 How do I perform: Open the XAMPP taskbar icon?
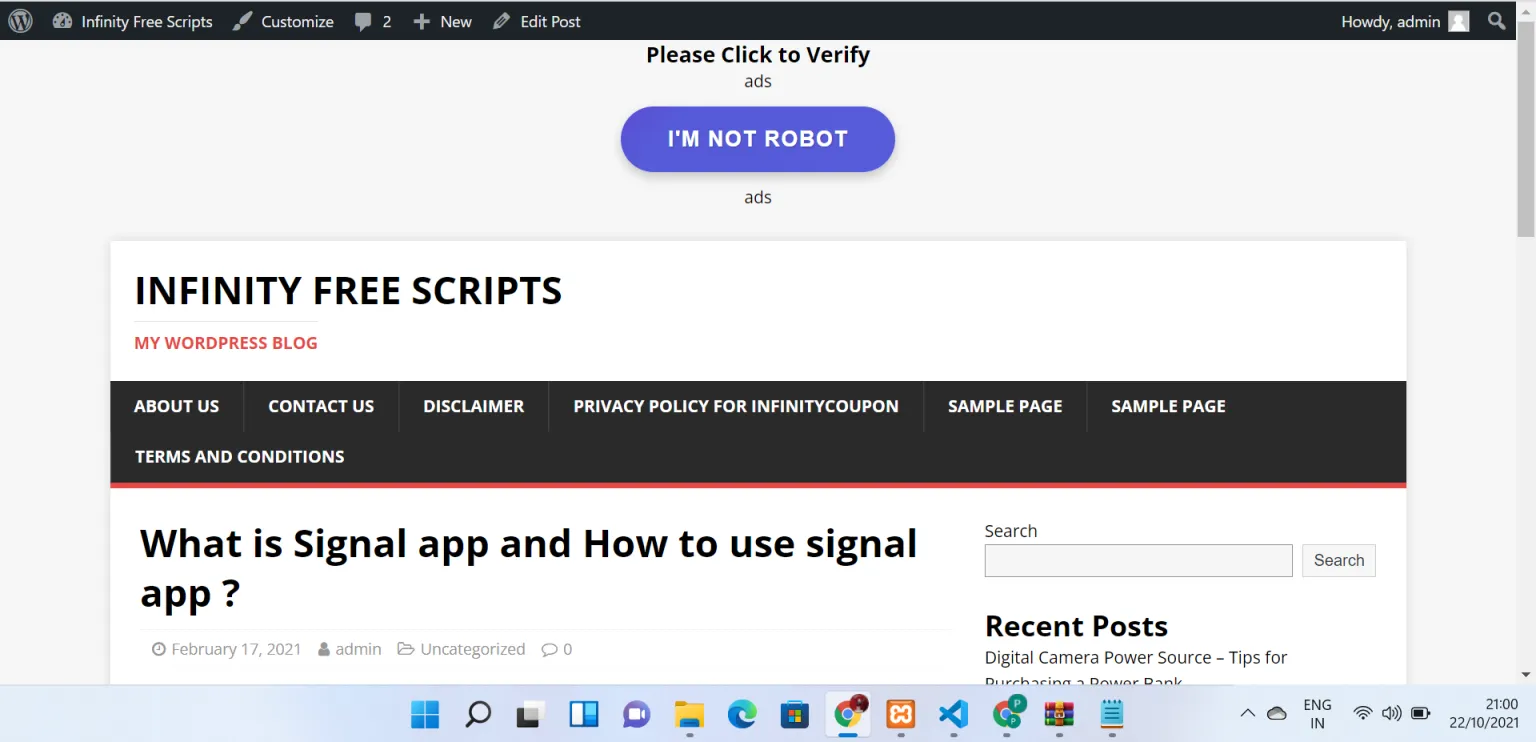[x=901, y=714]
